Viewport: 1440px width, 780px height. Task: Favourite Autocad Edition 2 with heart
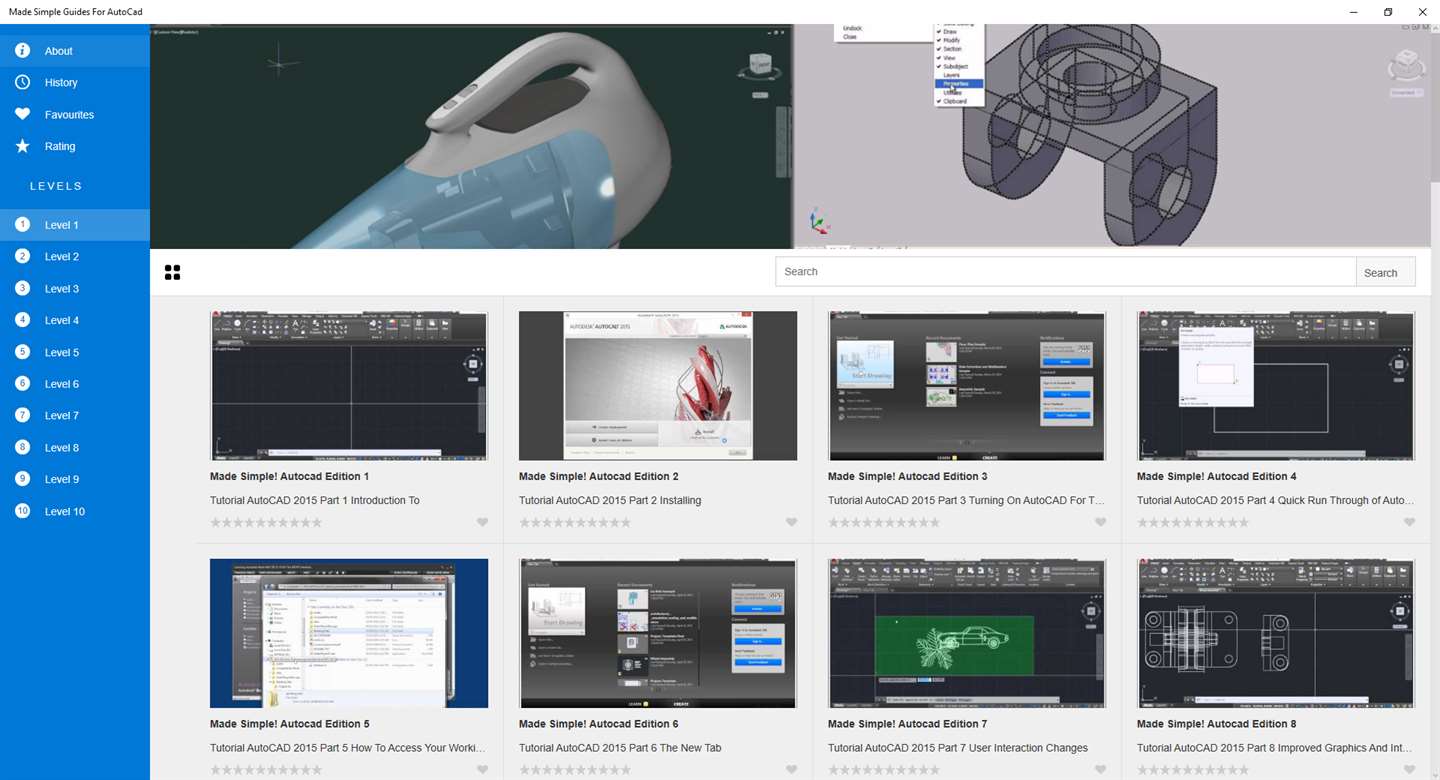(791, 522)
